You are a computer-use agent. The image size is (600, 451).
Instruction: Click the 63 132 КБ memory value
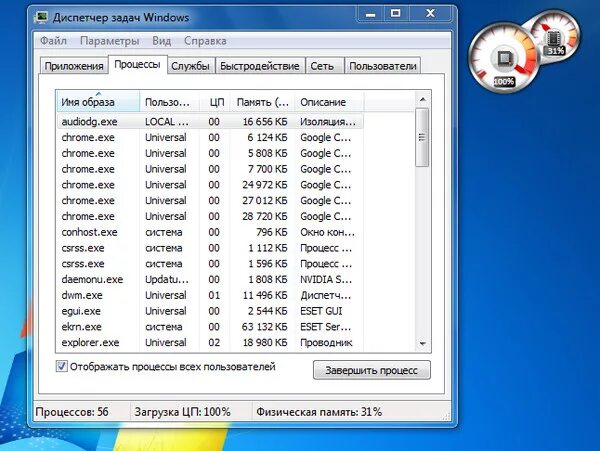click(x=264, y=327)
